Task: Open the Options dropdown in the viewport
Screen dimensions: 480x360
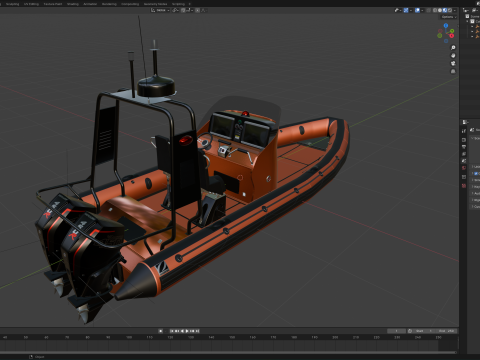Action: (449, 17)
